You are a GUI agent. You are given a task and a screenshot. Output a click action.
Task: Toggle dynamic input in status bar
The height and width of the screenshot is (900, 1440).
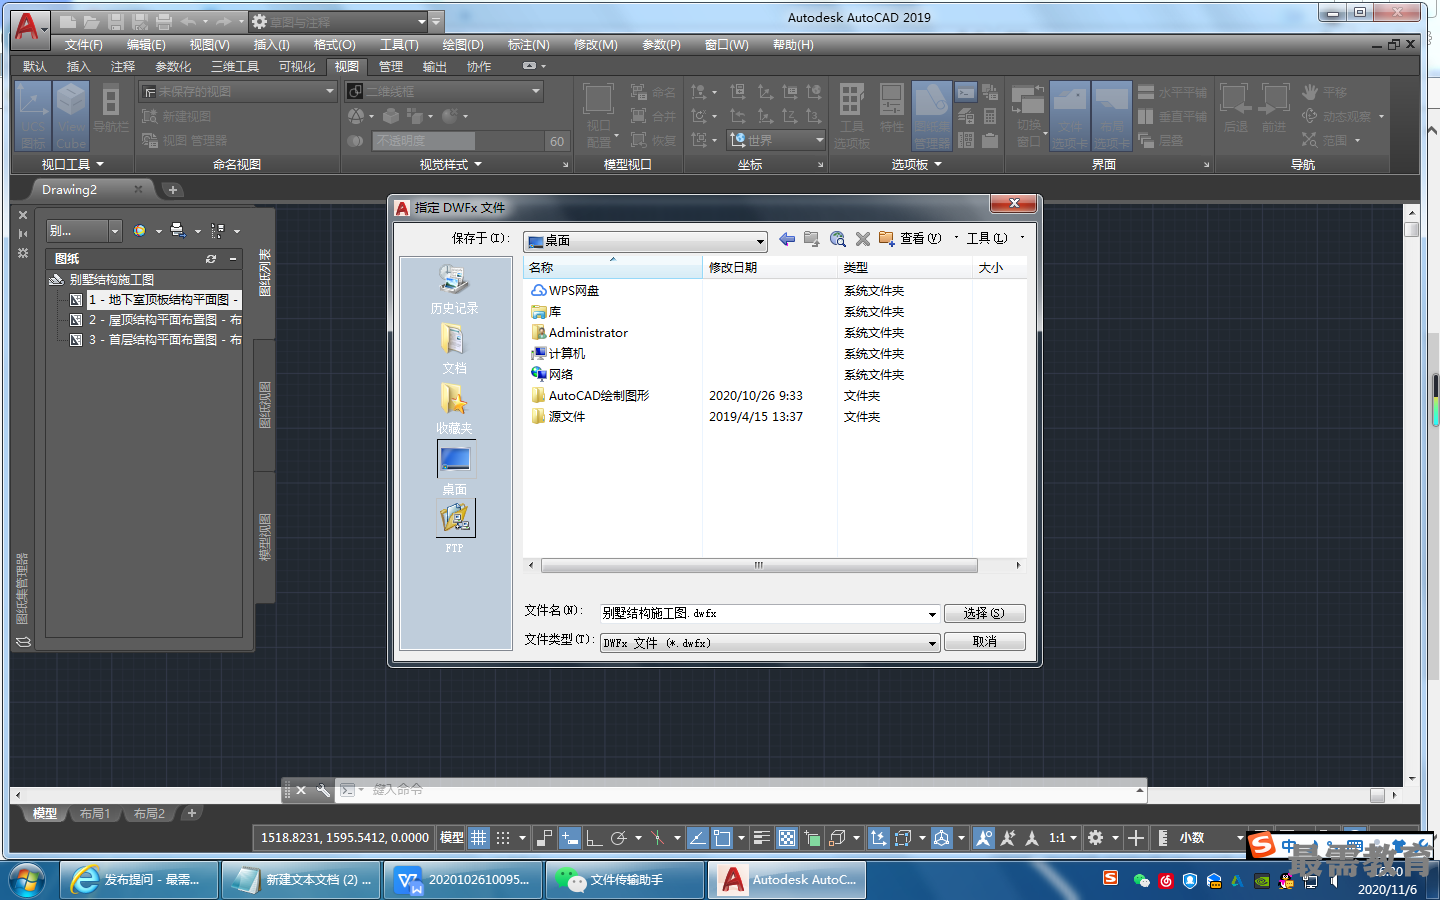570,838
